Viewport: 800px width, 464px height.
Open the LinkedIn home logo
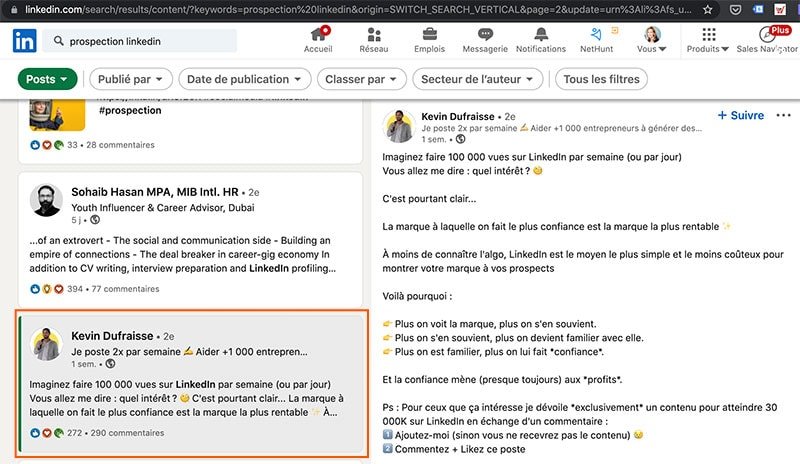tap(24, 40)
